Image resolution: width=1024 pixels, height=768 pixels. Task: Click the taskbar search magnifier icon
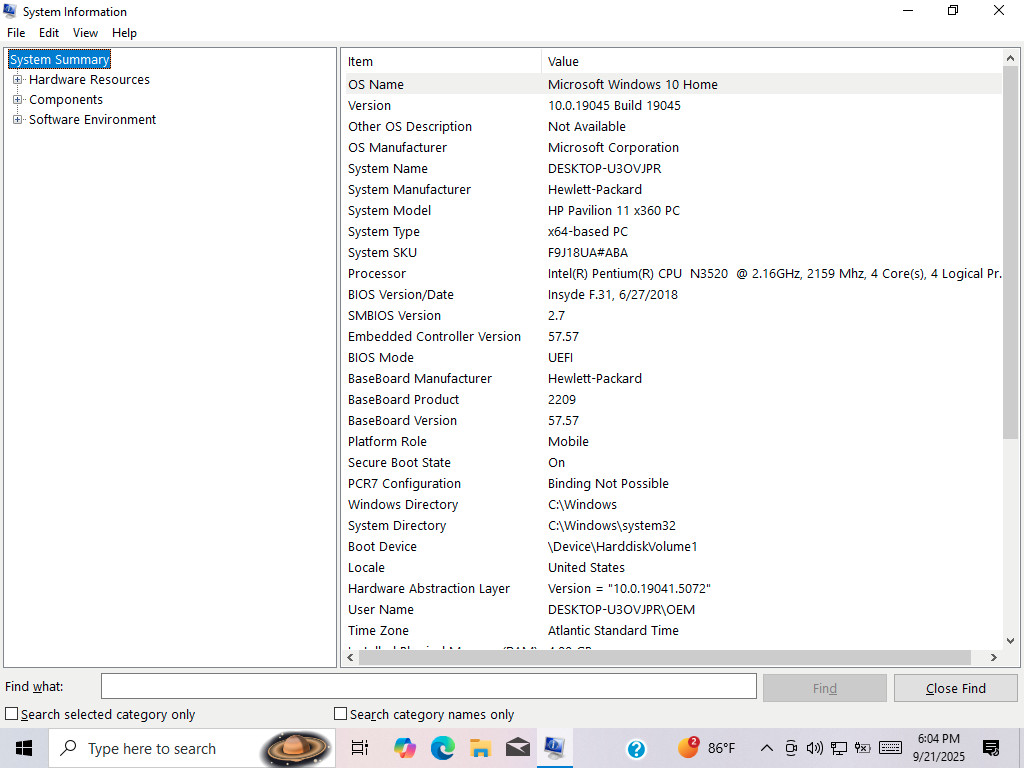69,748
